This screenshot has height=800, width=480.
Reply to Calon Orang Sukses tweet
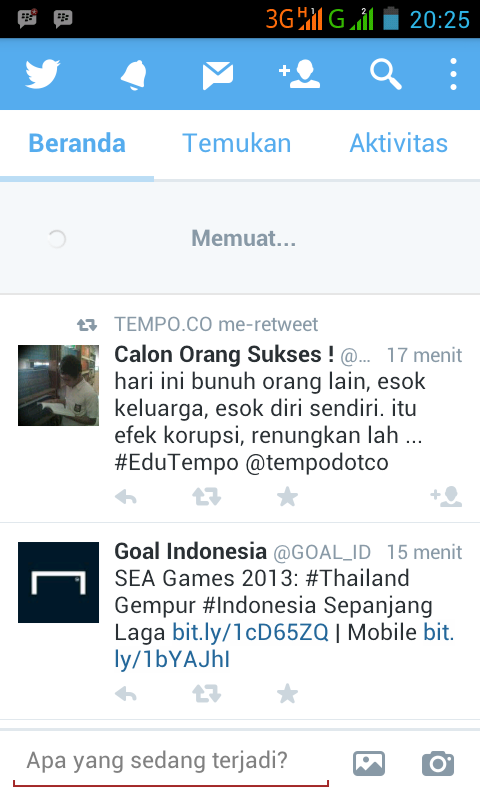(x=125, y=496)
